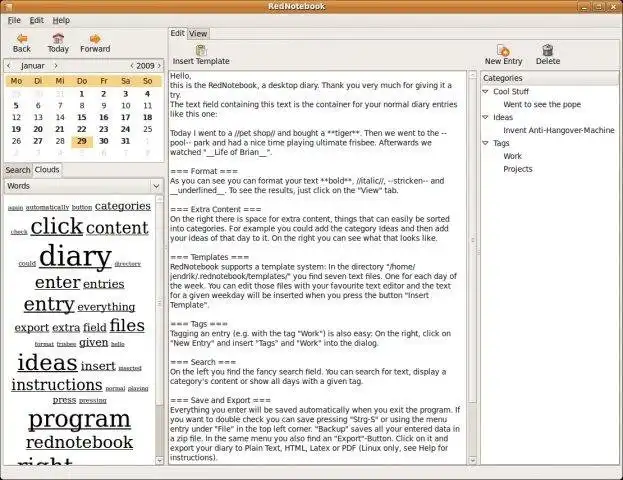623x480 pixels.
Task: Click the word 'files' in cloud
Action: pyautogui.click(x=127, y=325)
